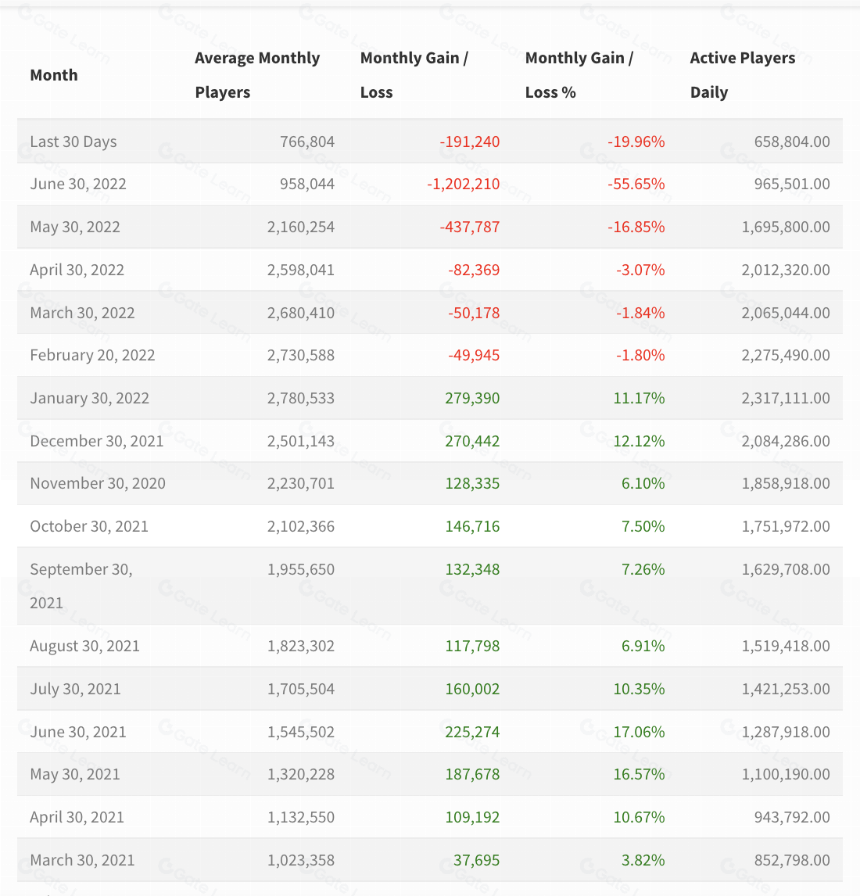860x896 pixels.
Task: Select the "June 30, 2022" month cell
Action: [78, 184]
